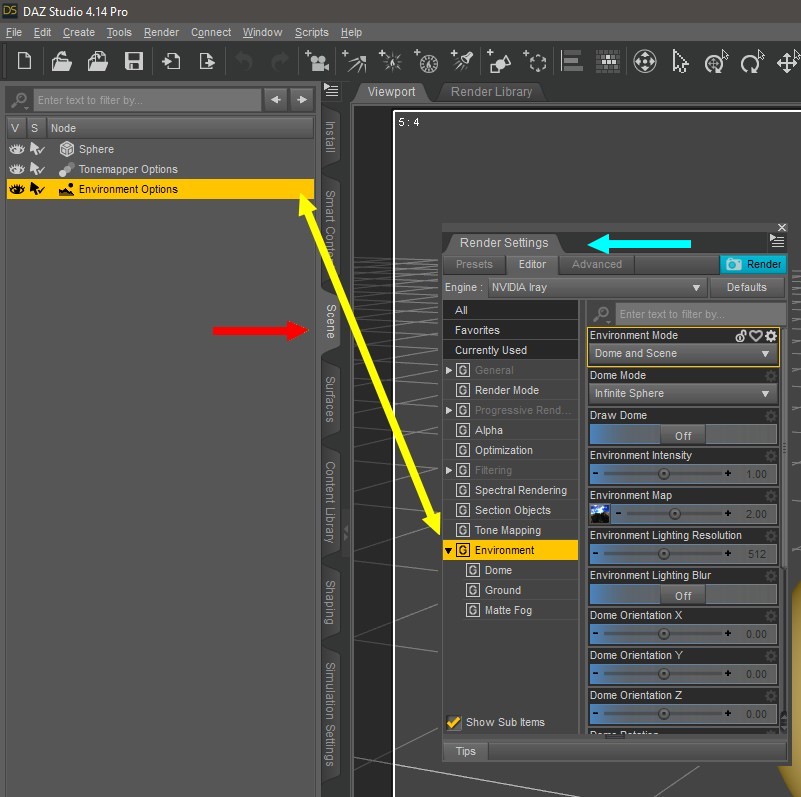The width and height of the screenshot is (801, 797).
Task: Expand the Filtering settings group
Action: tap(449, 470)
